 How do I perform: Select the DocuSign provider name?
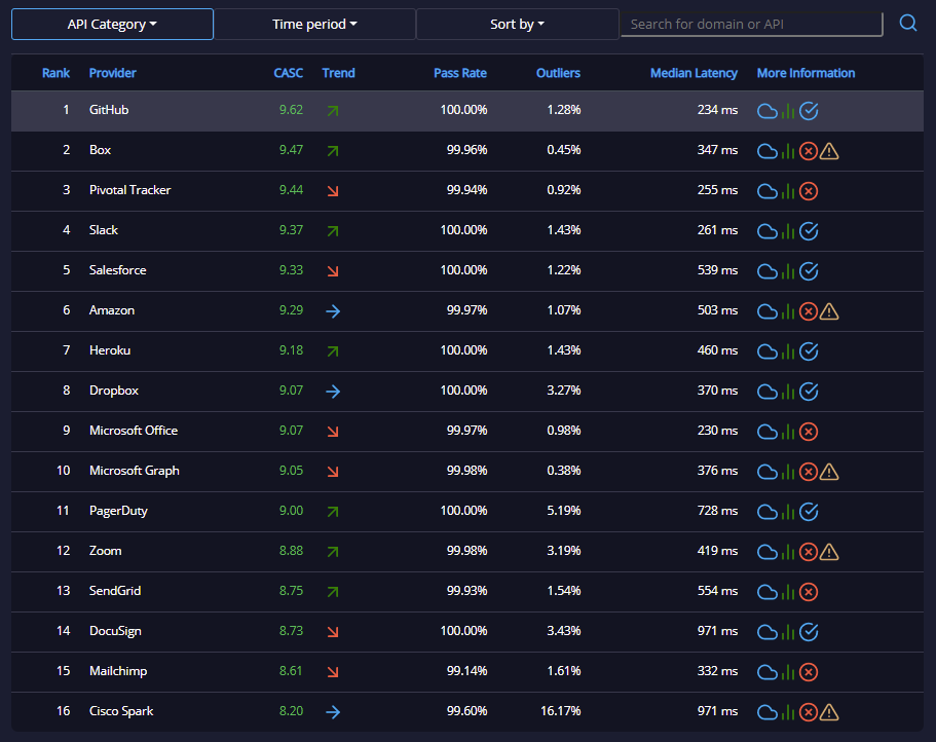tap(115, 631)
